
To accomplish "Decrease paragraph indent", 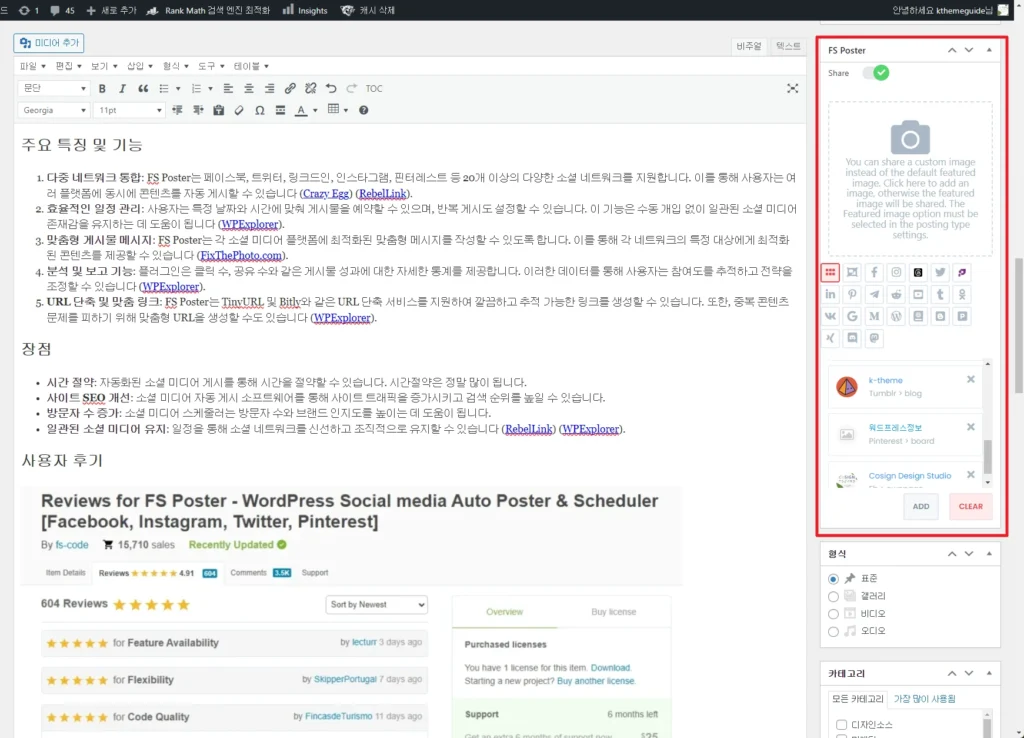I will point(177,110).
